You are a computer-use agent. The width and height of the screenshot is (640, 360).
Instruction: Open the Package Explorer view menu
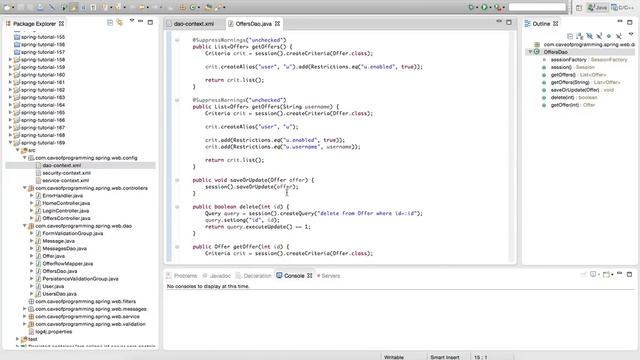tap(132, 20)
